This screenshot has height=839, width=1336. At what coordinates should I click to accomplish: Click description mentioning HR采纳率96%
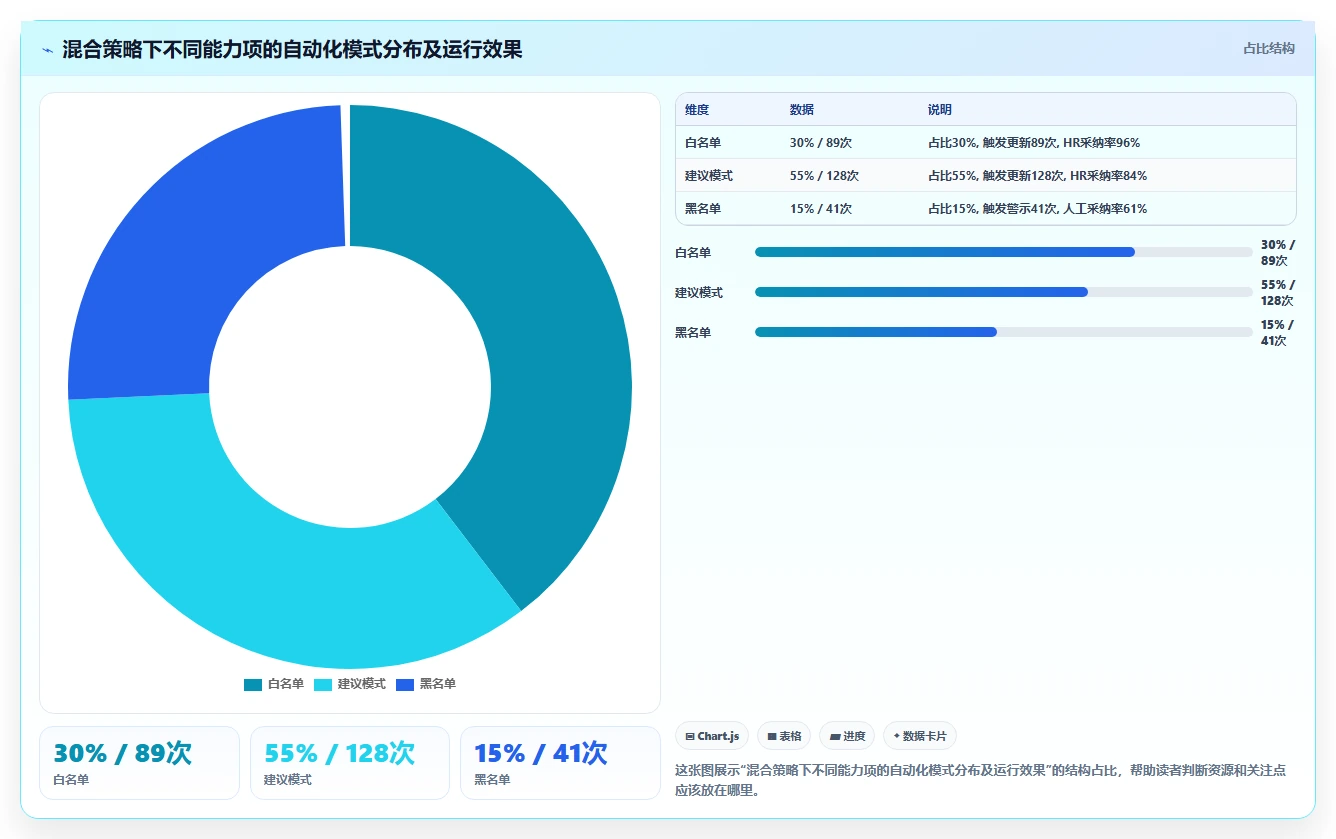(x=1034, y=143)
